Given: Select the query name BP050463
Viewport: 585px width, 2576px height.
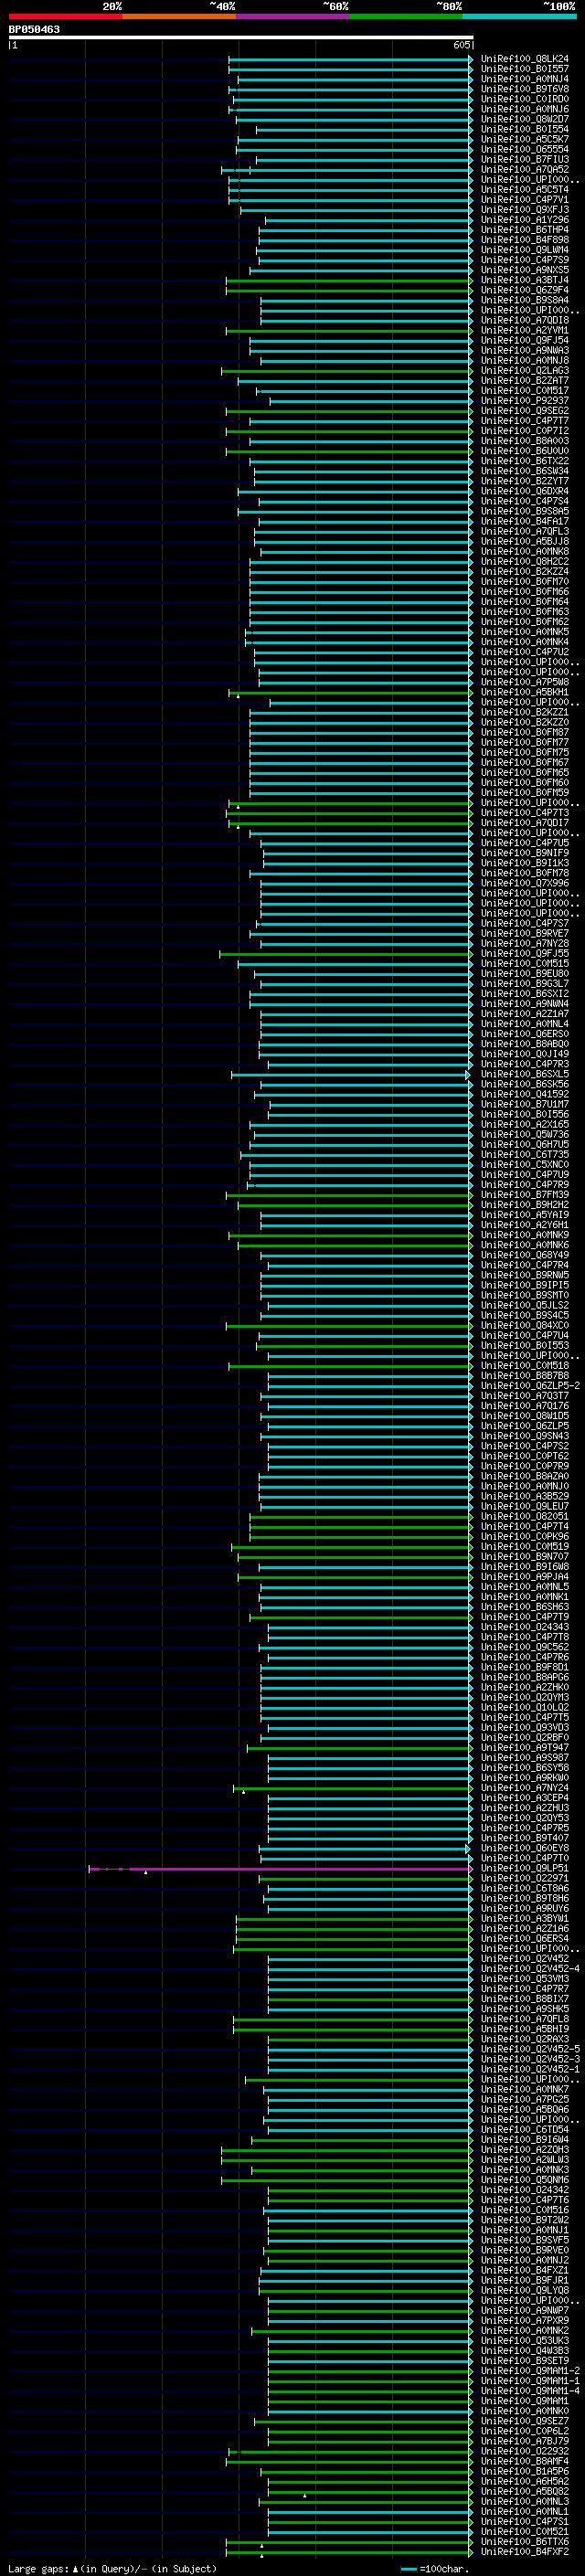Looking at the screenshot, I should (34, 30).
